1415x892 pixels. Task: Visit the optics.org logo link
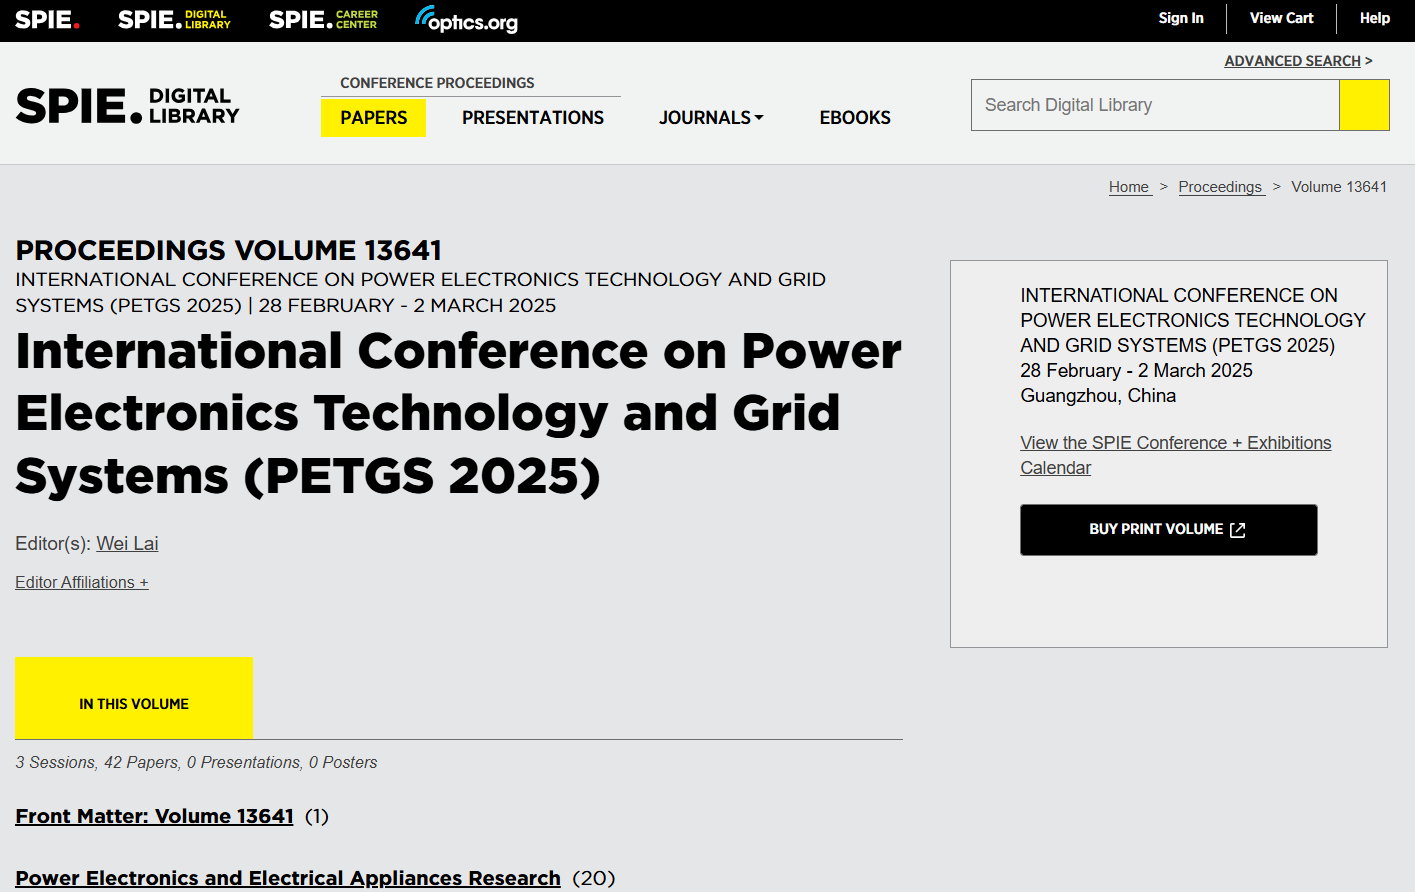click(x=467, y=20)
